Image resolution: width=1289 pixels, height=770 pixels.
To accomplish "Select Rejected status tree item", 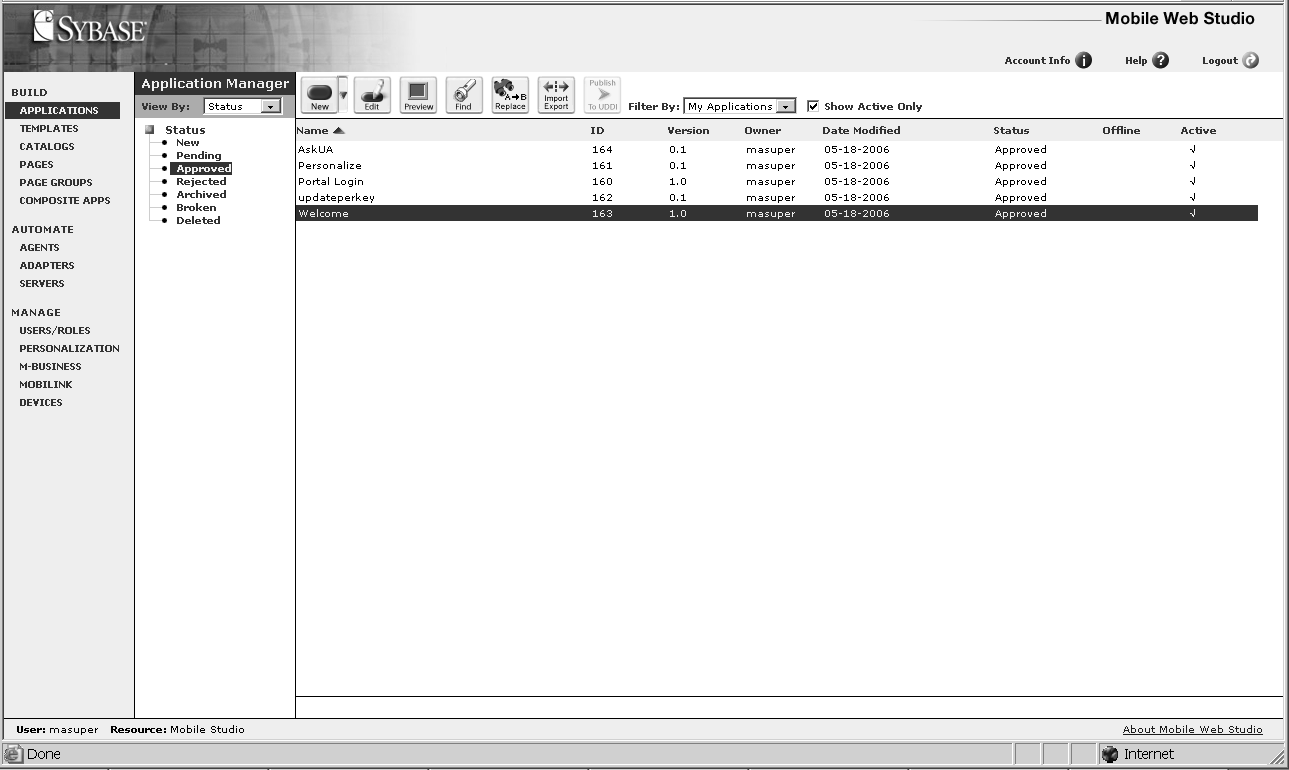I will [201, 182].
